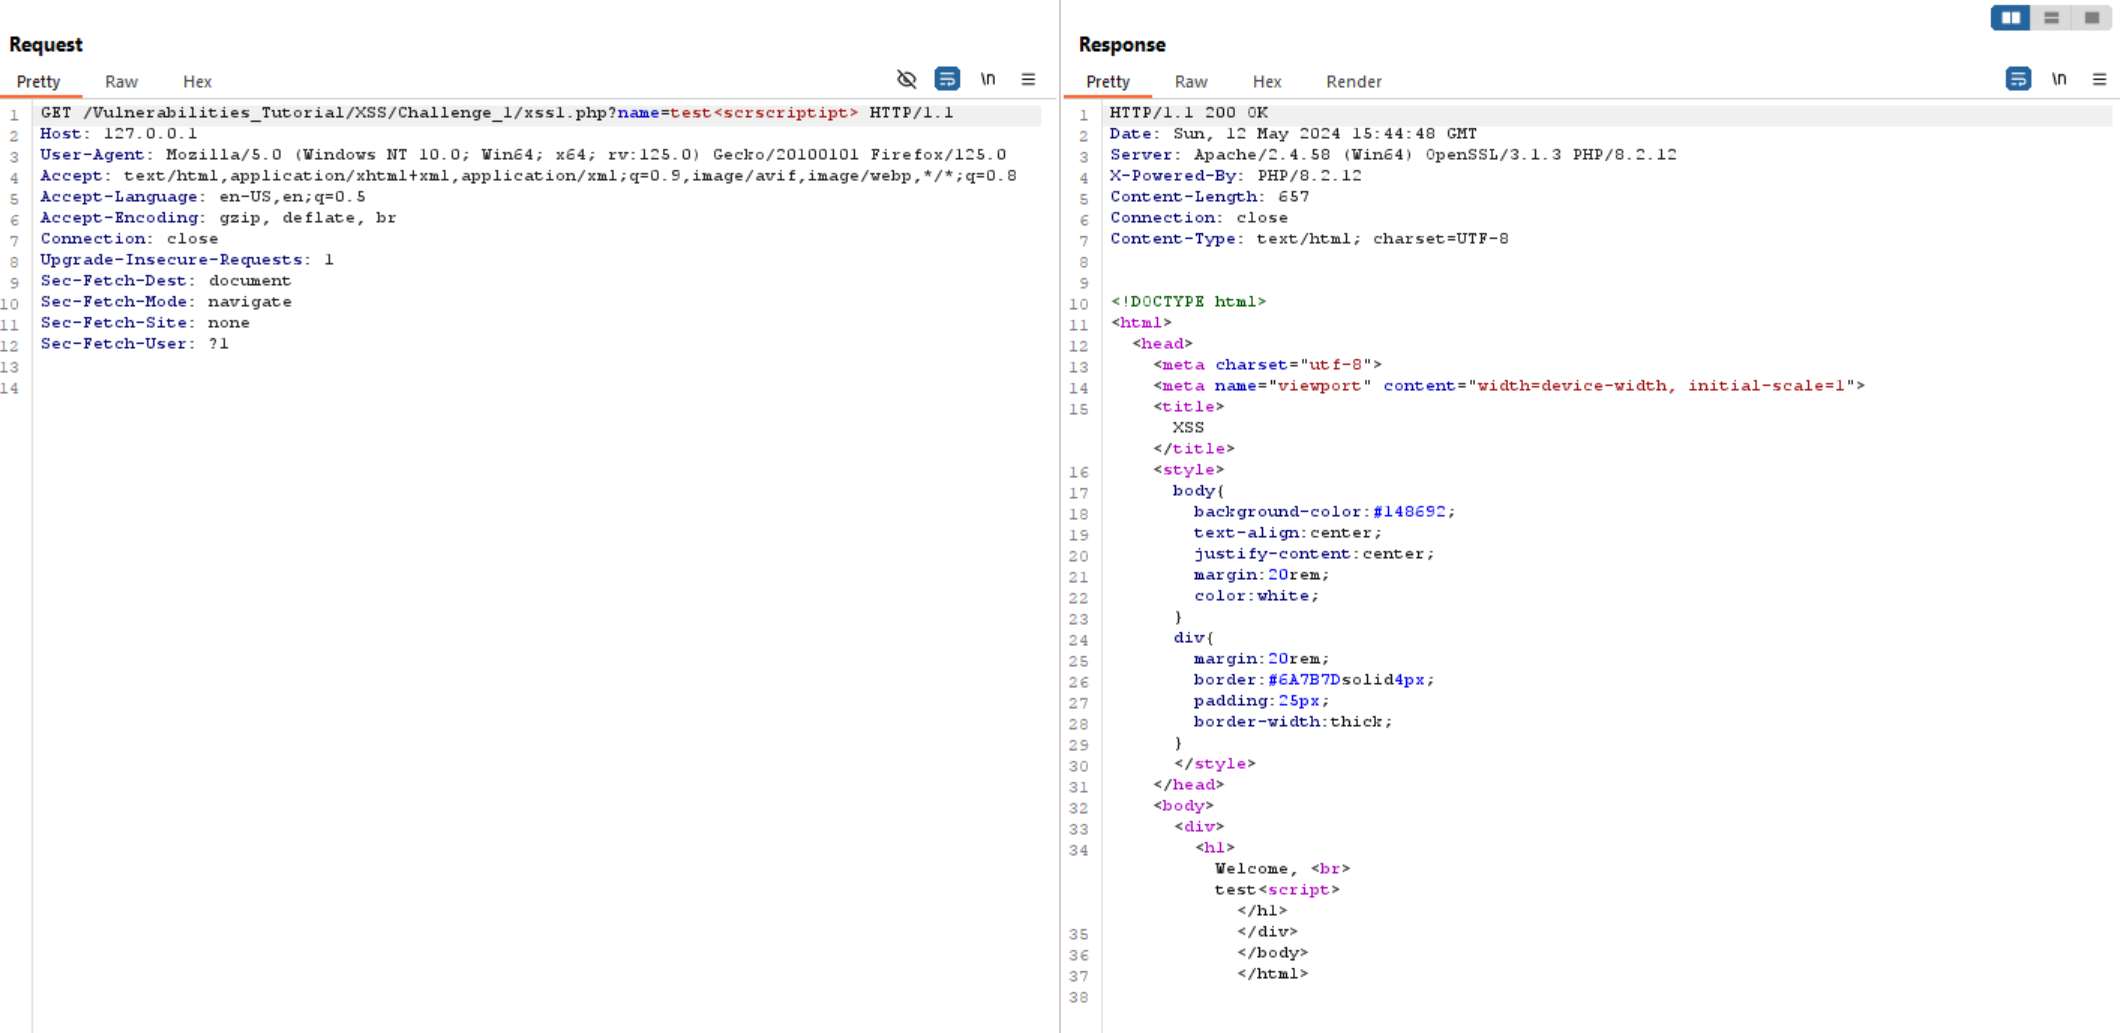The image size is (2120, 1033).
Task: Switch to combined tabbed layout view
Action: coord(2091,18)
